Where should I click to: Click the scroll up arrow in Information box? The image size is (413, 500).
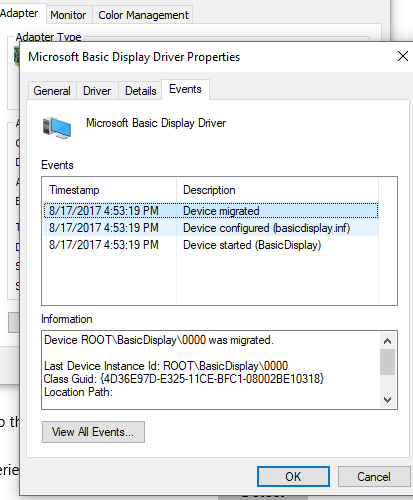pos(387,341)
